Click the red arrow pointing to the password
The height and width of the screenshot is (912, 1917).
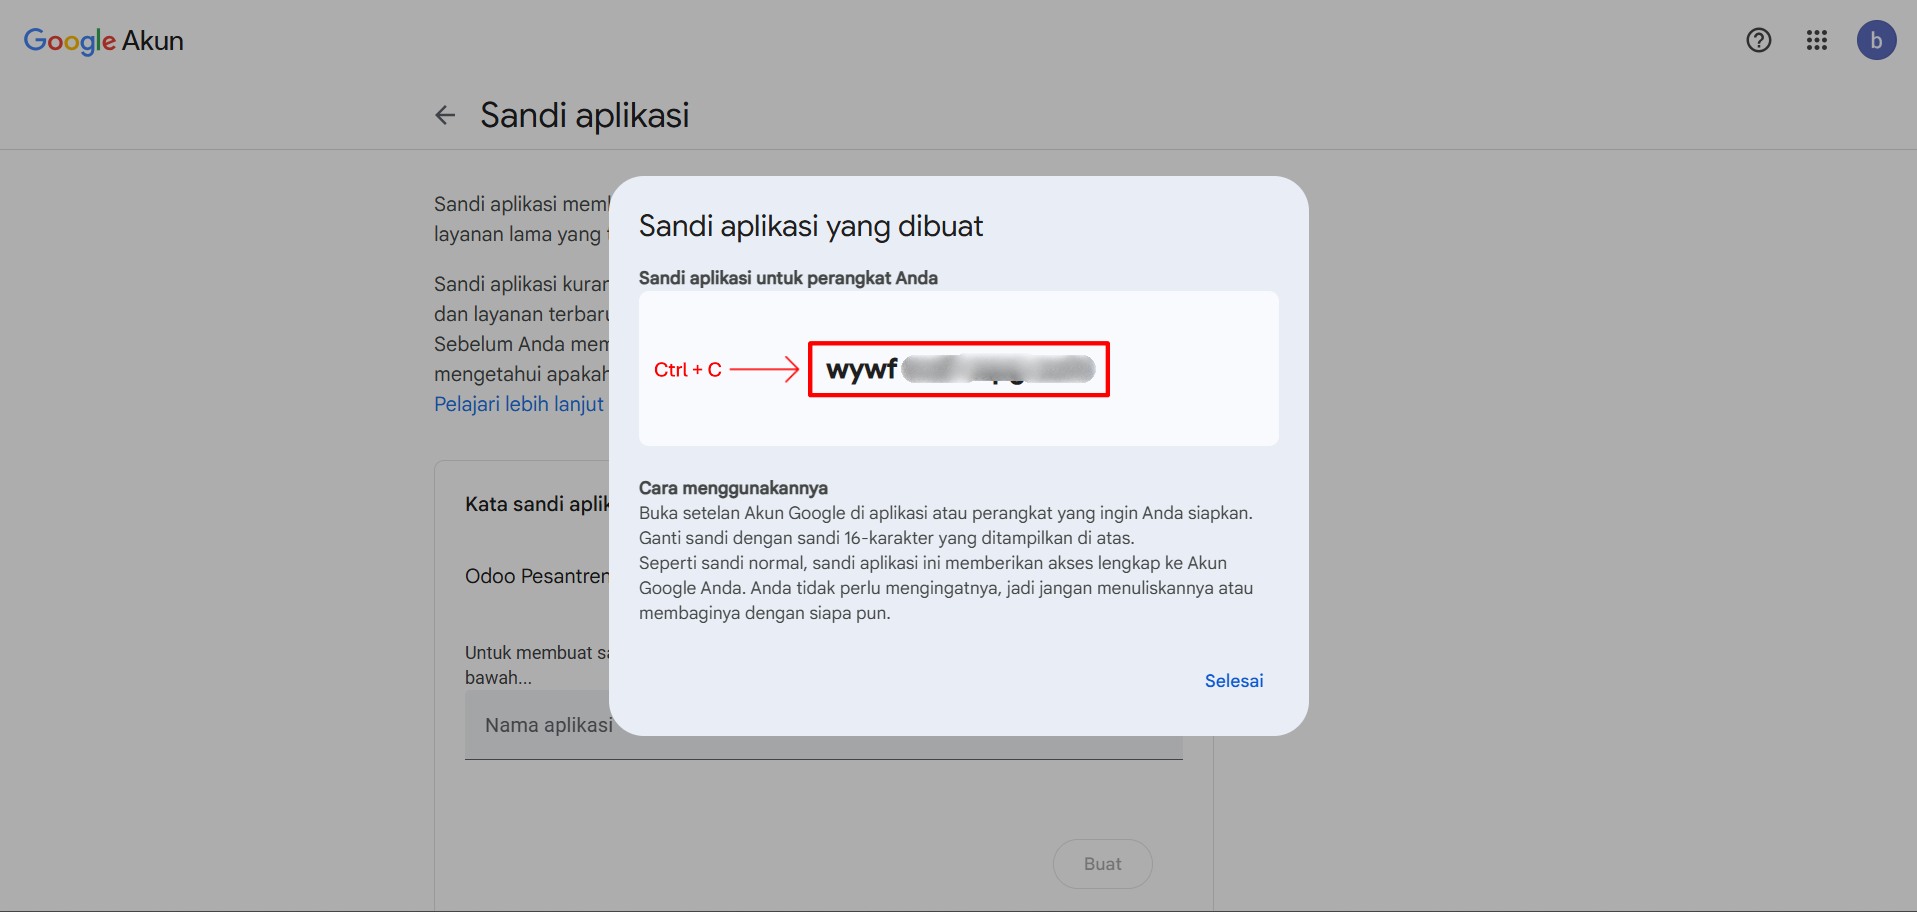tap(764, 369)
